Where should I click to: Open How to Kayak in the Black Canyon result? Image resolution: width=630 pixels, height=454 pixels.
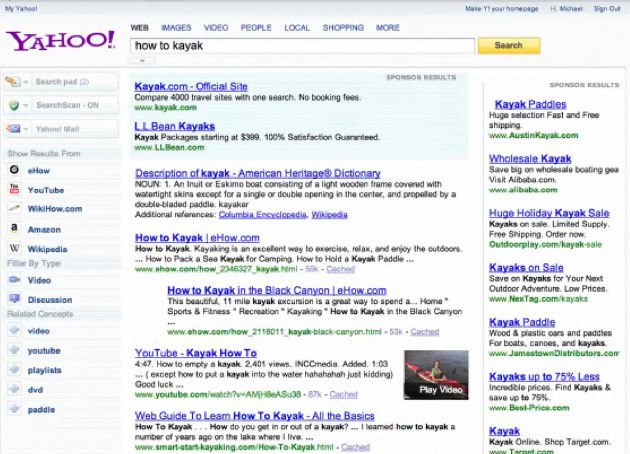[x=277, y=290]
